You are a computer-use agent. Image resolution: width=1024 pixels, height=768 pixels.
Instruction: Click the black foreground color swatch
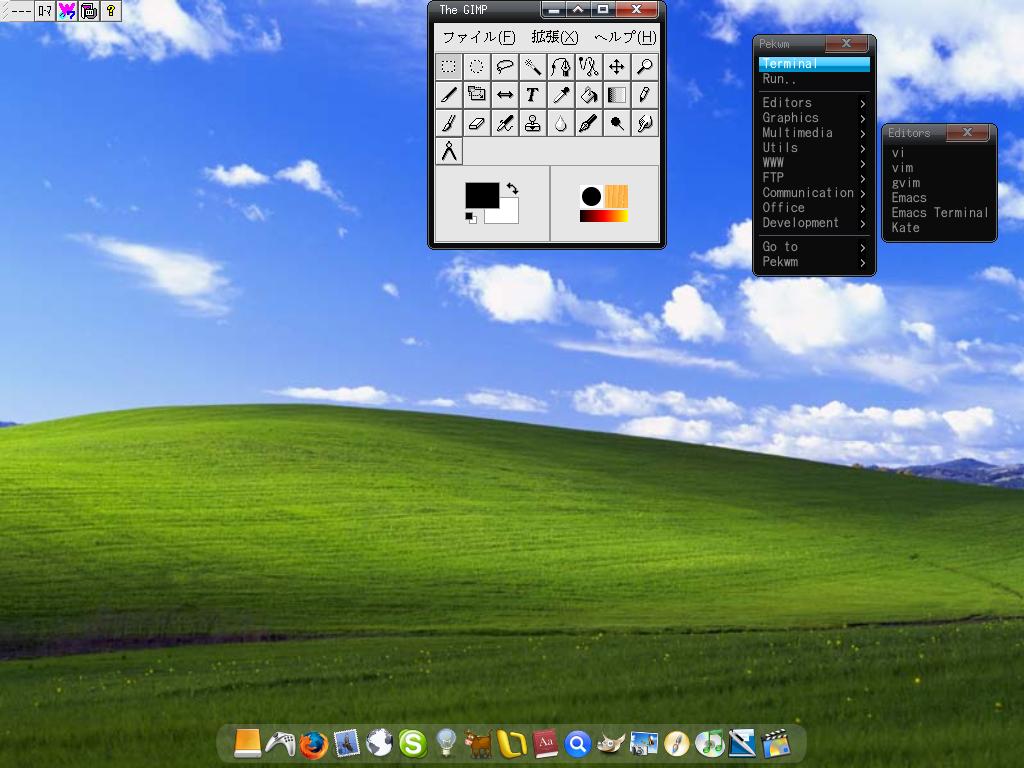pyautogui.click(x=480, y=194)
